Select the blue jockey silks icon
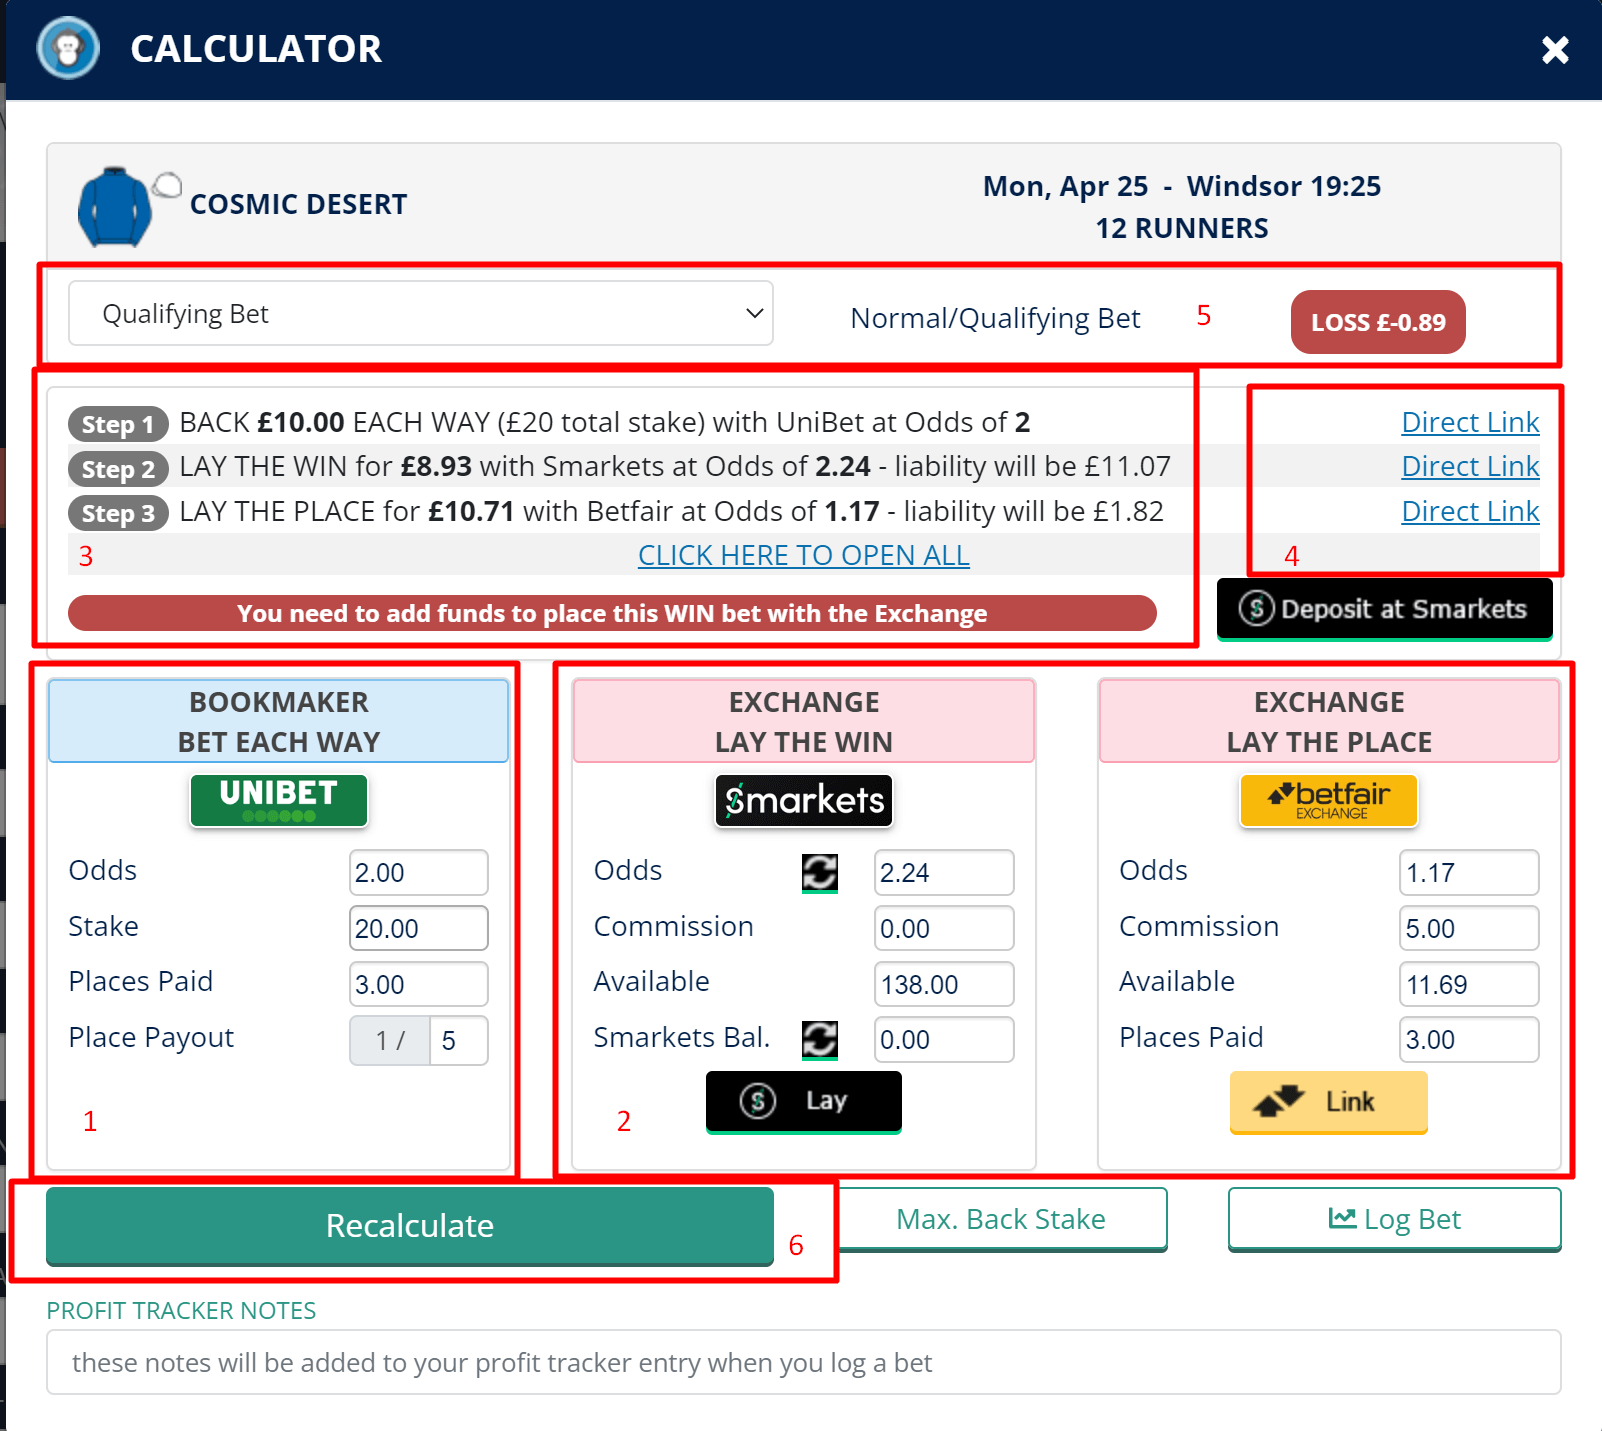Image resolution: width=1602 pixels, height=1431 pixels. [117, 205]
